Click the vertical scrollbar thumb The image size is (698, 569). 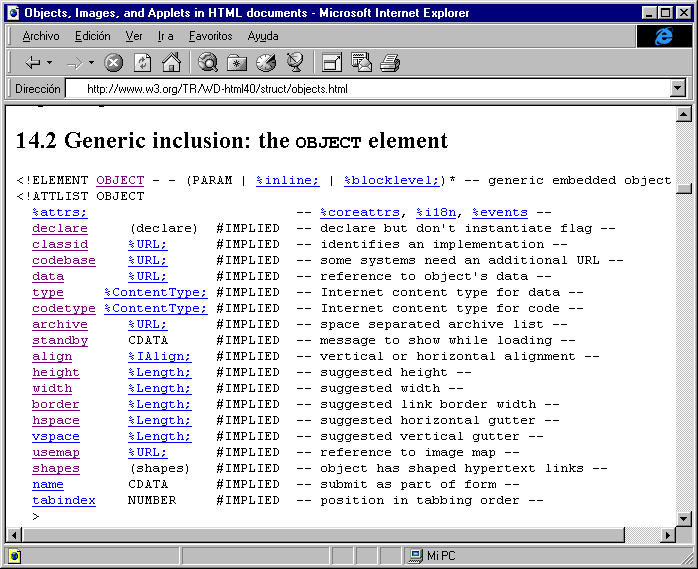[683, 189]
